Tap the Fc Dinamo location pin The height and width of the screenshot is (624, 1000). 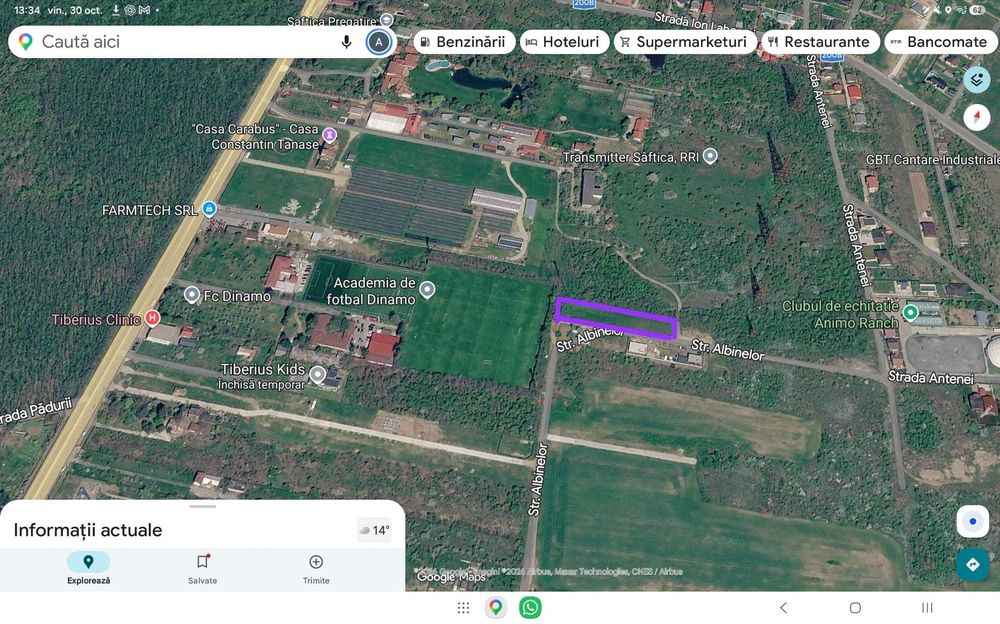click(x=191, y=295)
